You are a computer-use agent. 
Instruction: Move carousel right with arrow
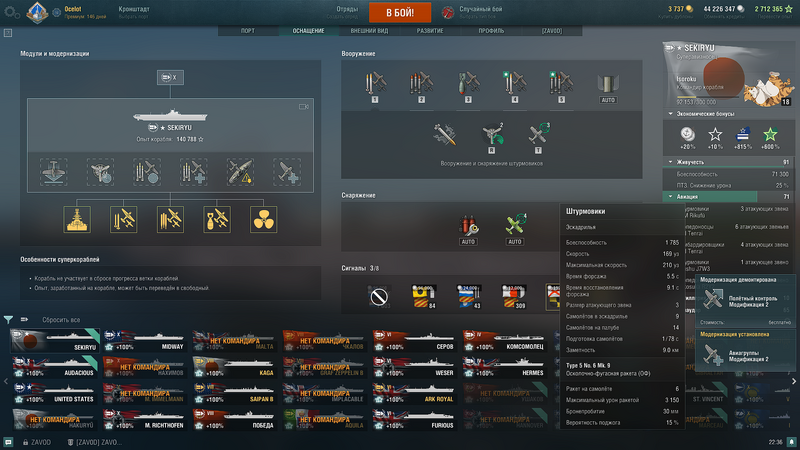(794, 381)
